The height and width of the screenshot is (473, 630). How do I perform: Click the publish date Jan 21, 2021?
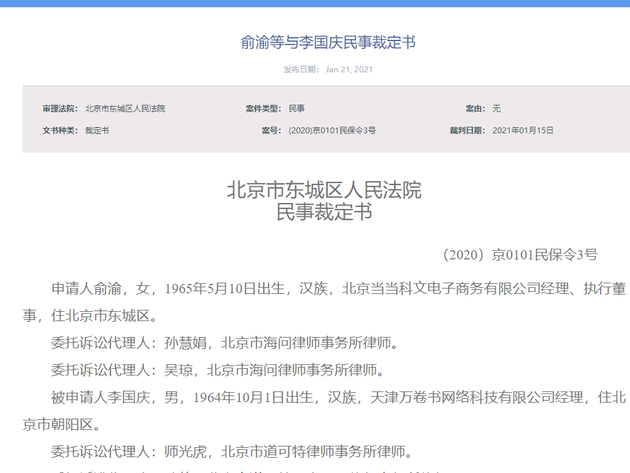click(349, 69)
